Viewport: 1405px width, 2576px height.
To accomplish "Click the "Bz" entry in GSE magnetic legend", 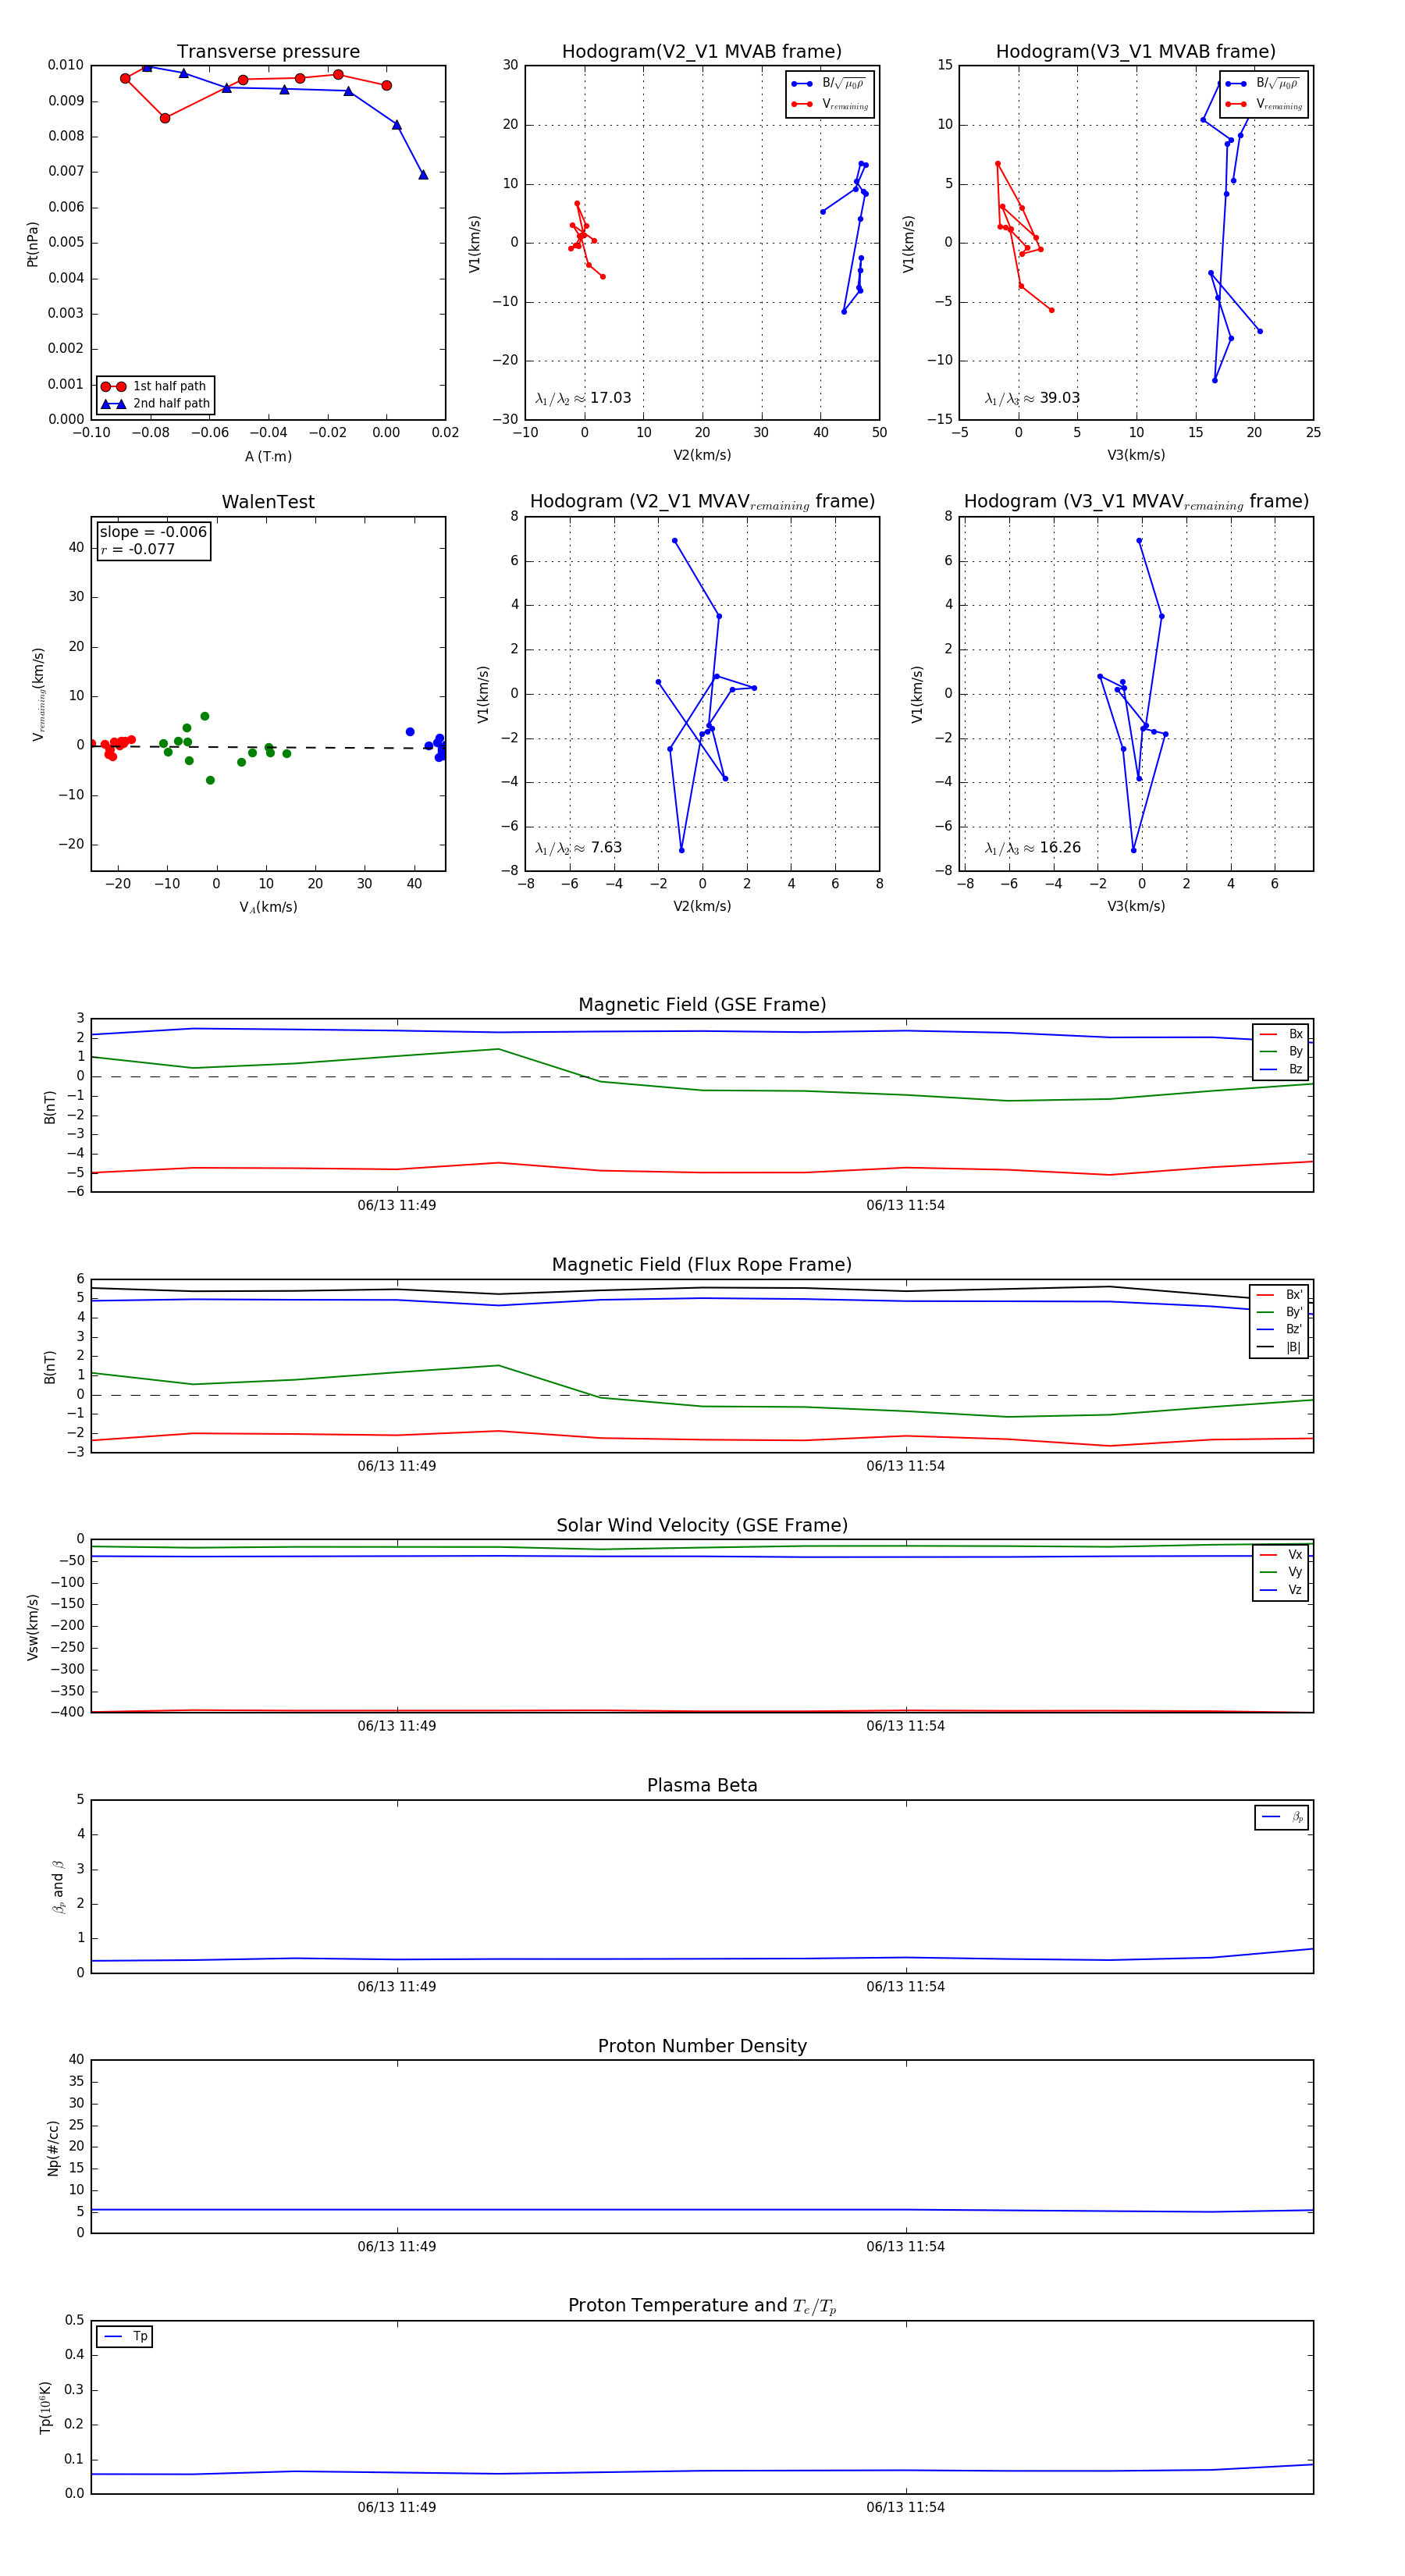I will point(1282,1069).
